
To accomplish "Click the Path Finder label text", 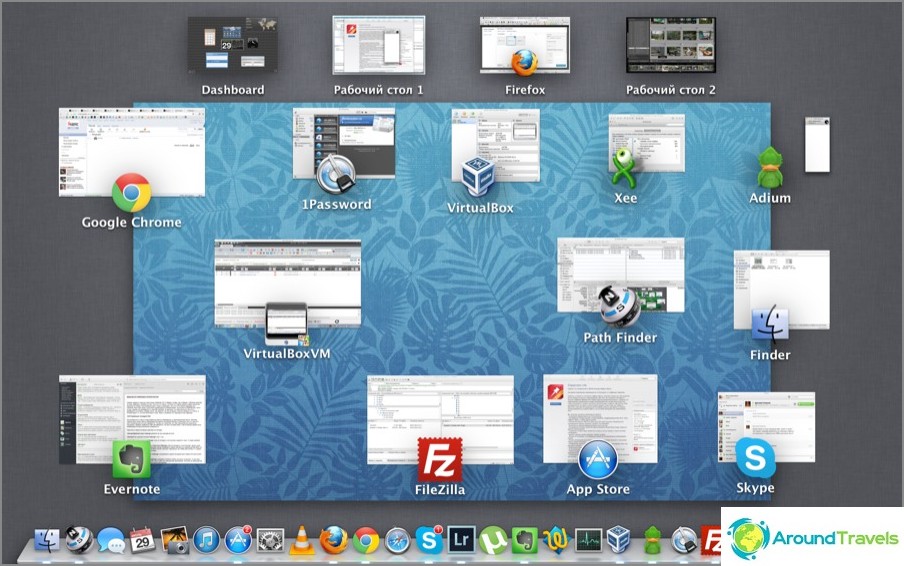I will click(x=620, y=338).
